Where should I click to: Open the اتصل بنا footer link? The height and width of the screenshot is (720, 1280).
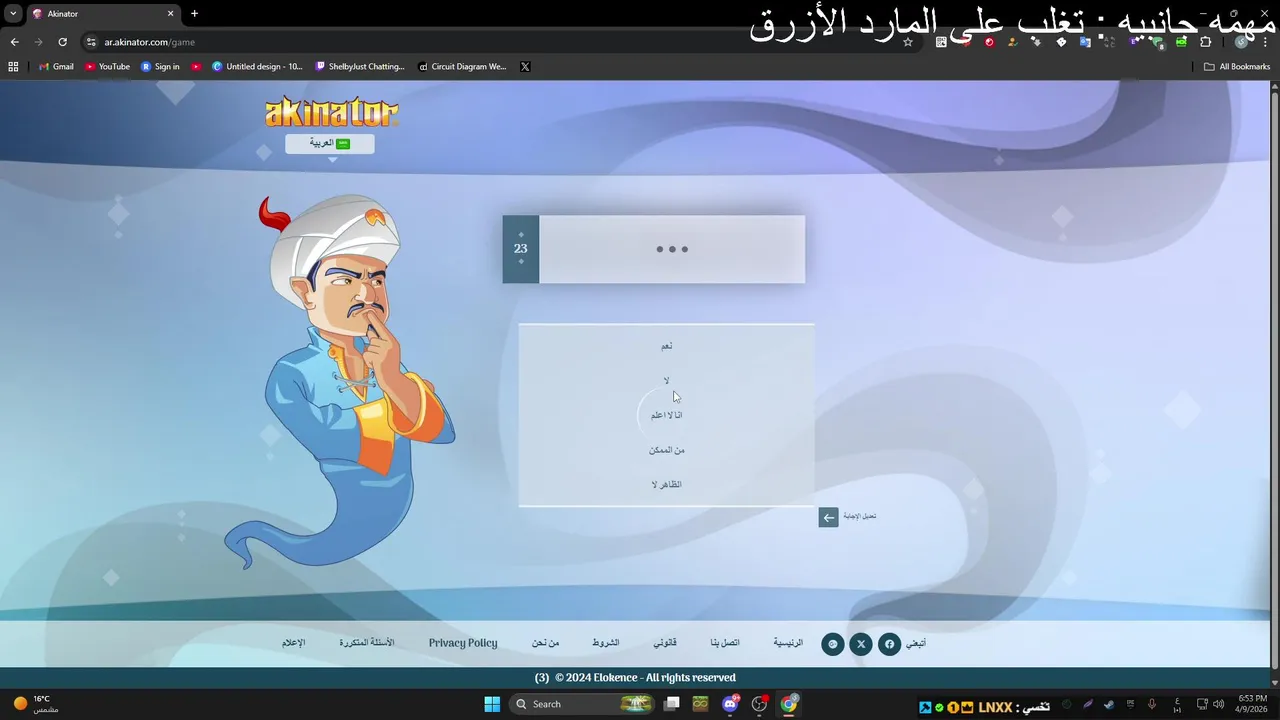(725, 643)
